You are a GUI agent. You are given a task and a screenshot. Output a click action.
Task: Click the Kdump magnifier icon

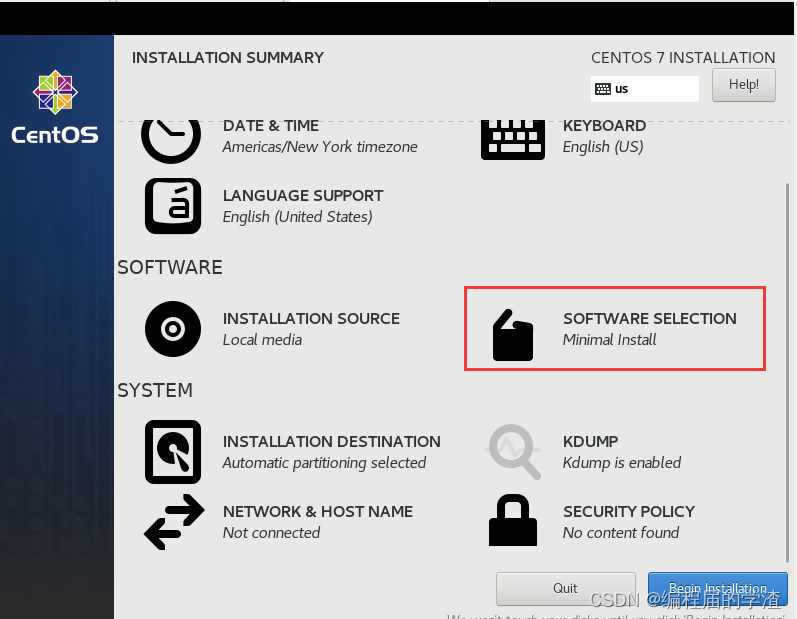coord(514,452)
